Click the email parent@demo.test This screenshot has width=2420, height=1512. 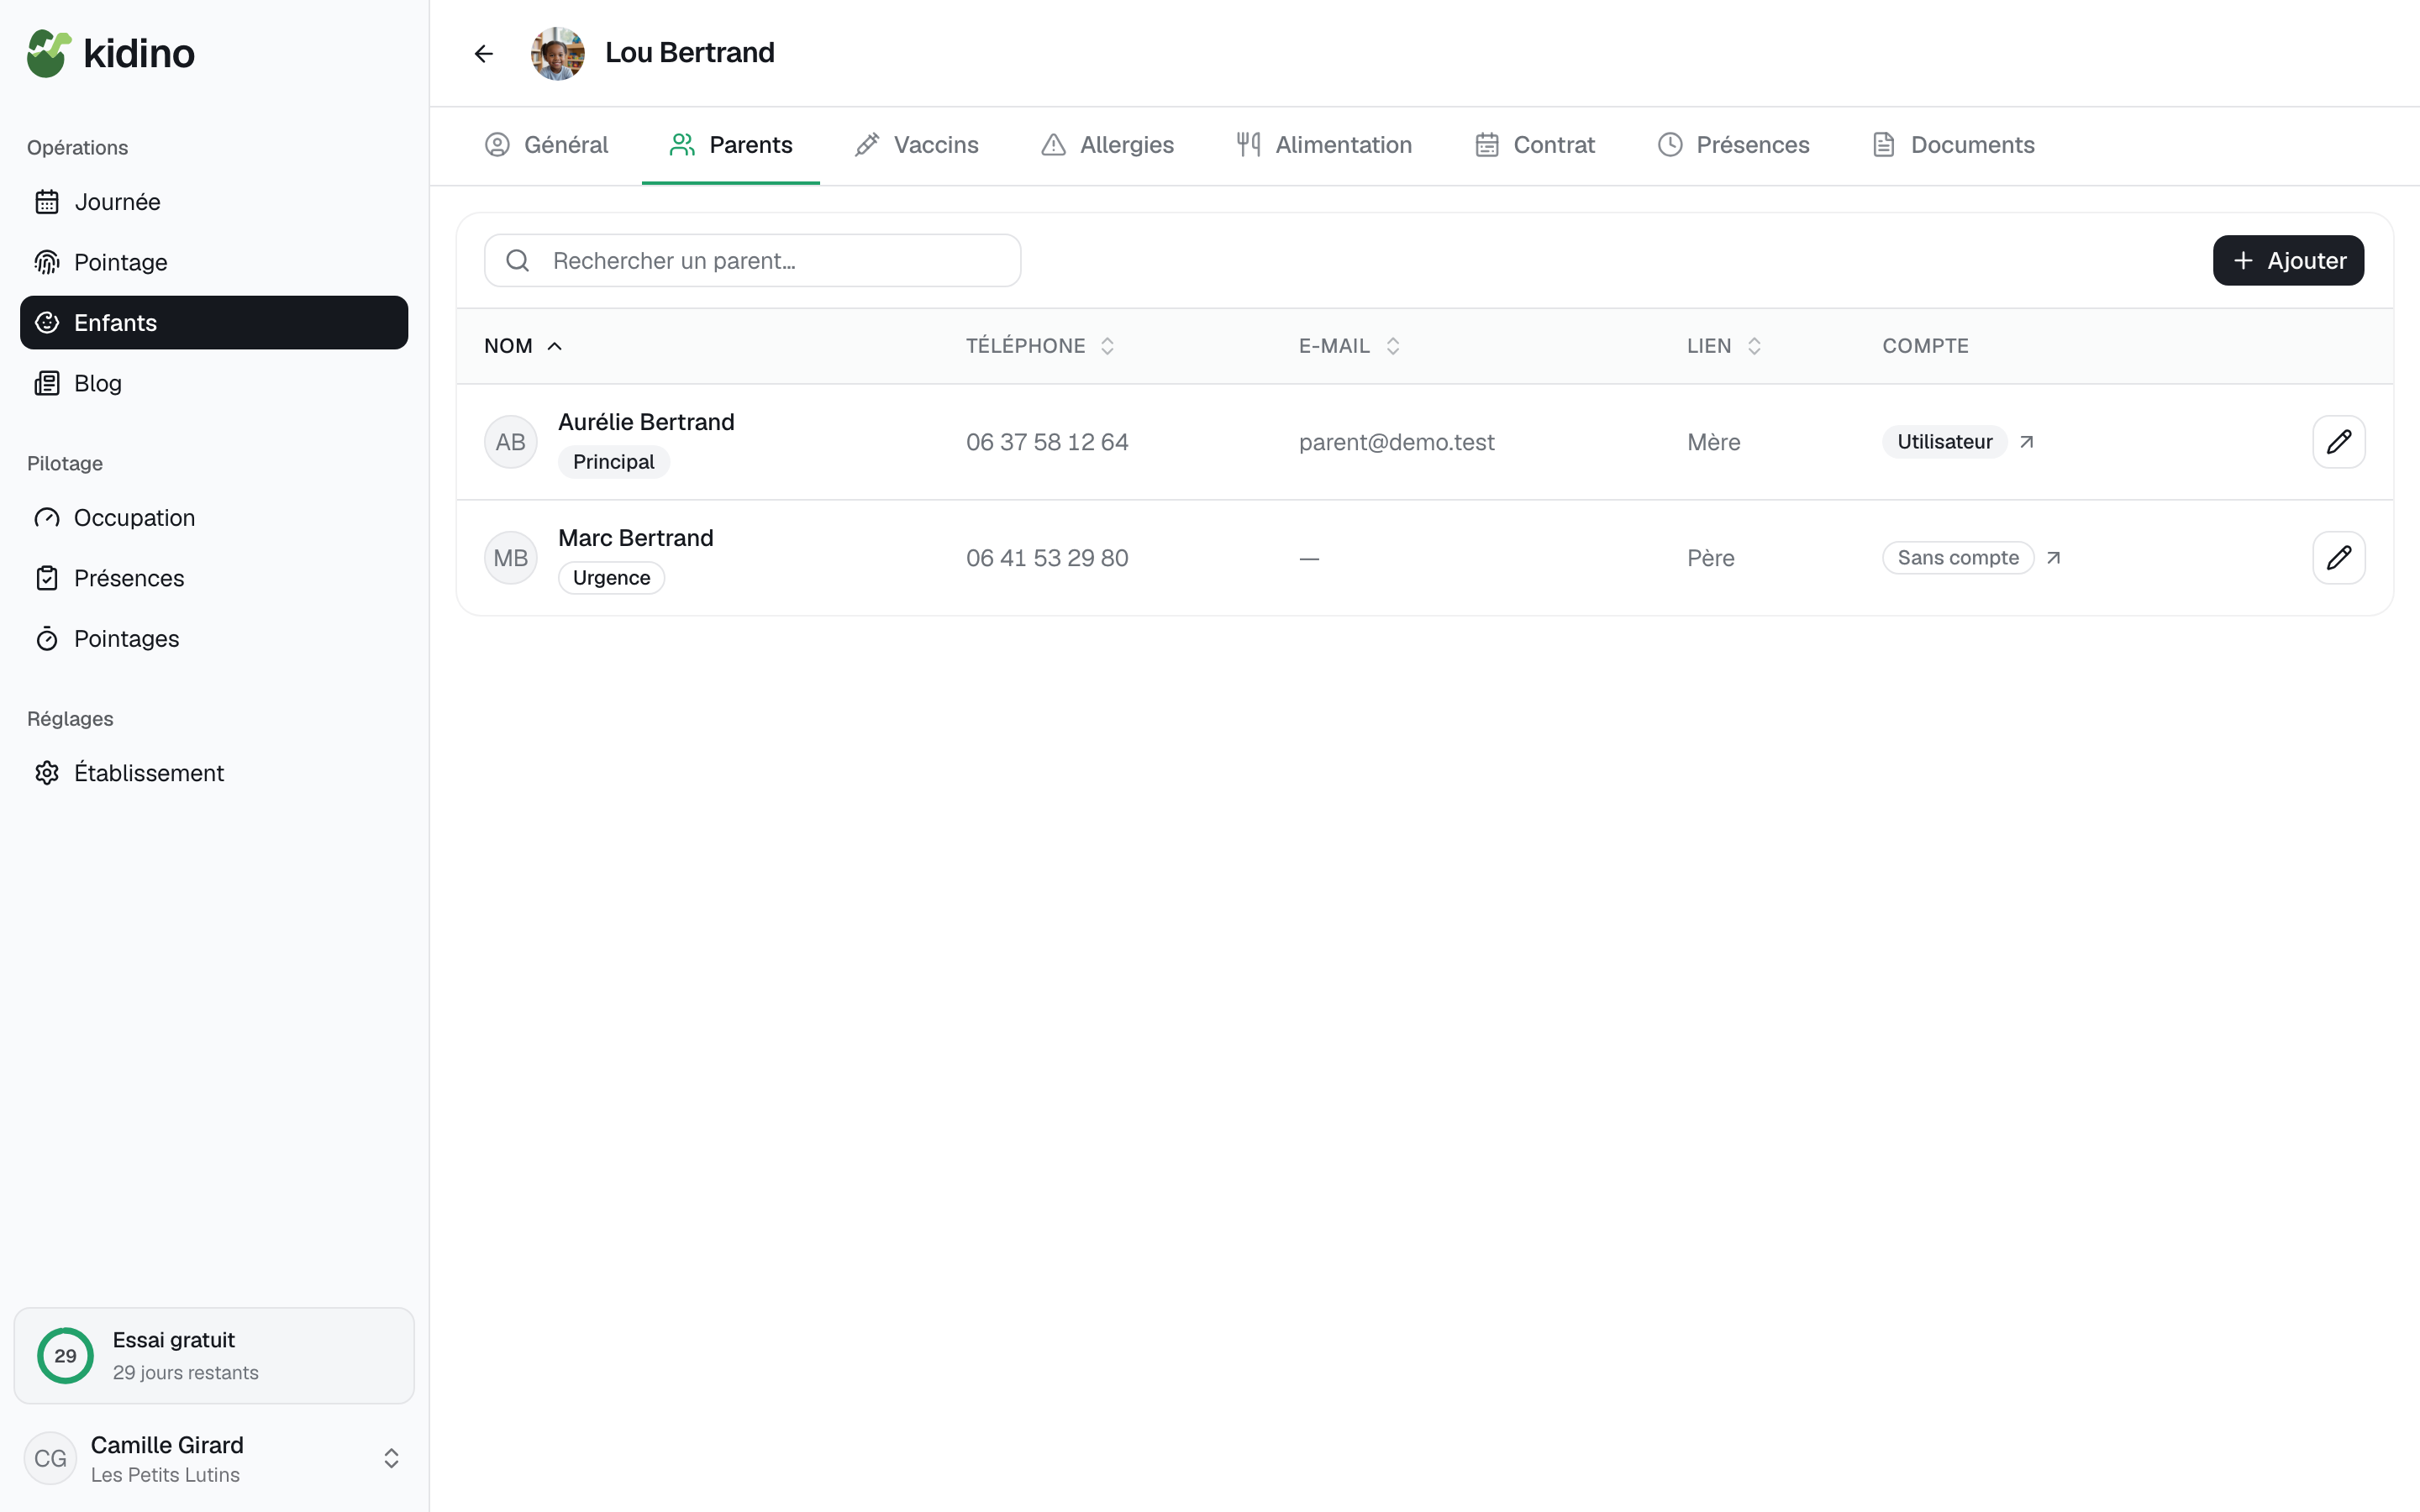(x=1396, y=442)
